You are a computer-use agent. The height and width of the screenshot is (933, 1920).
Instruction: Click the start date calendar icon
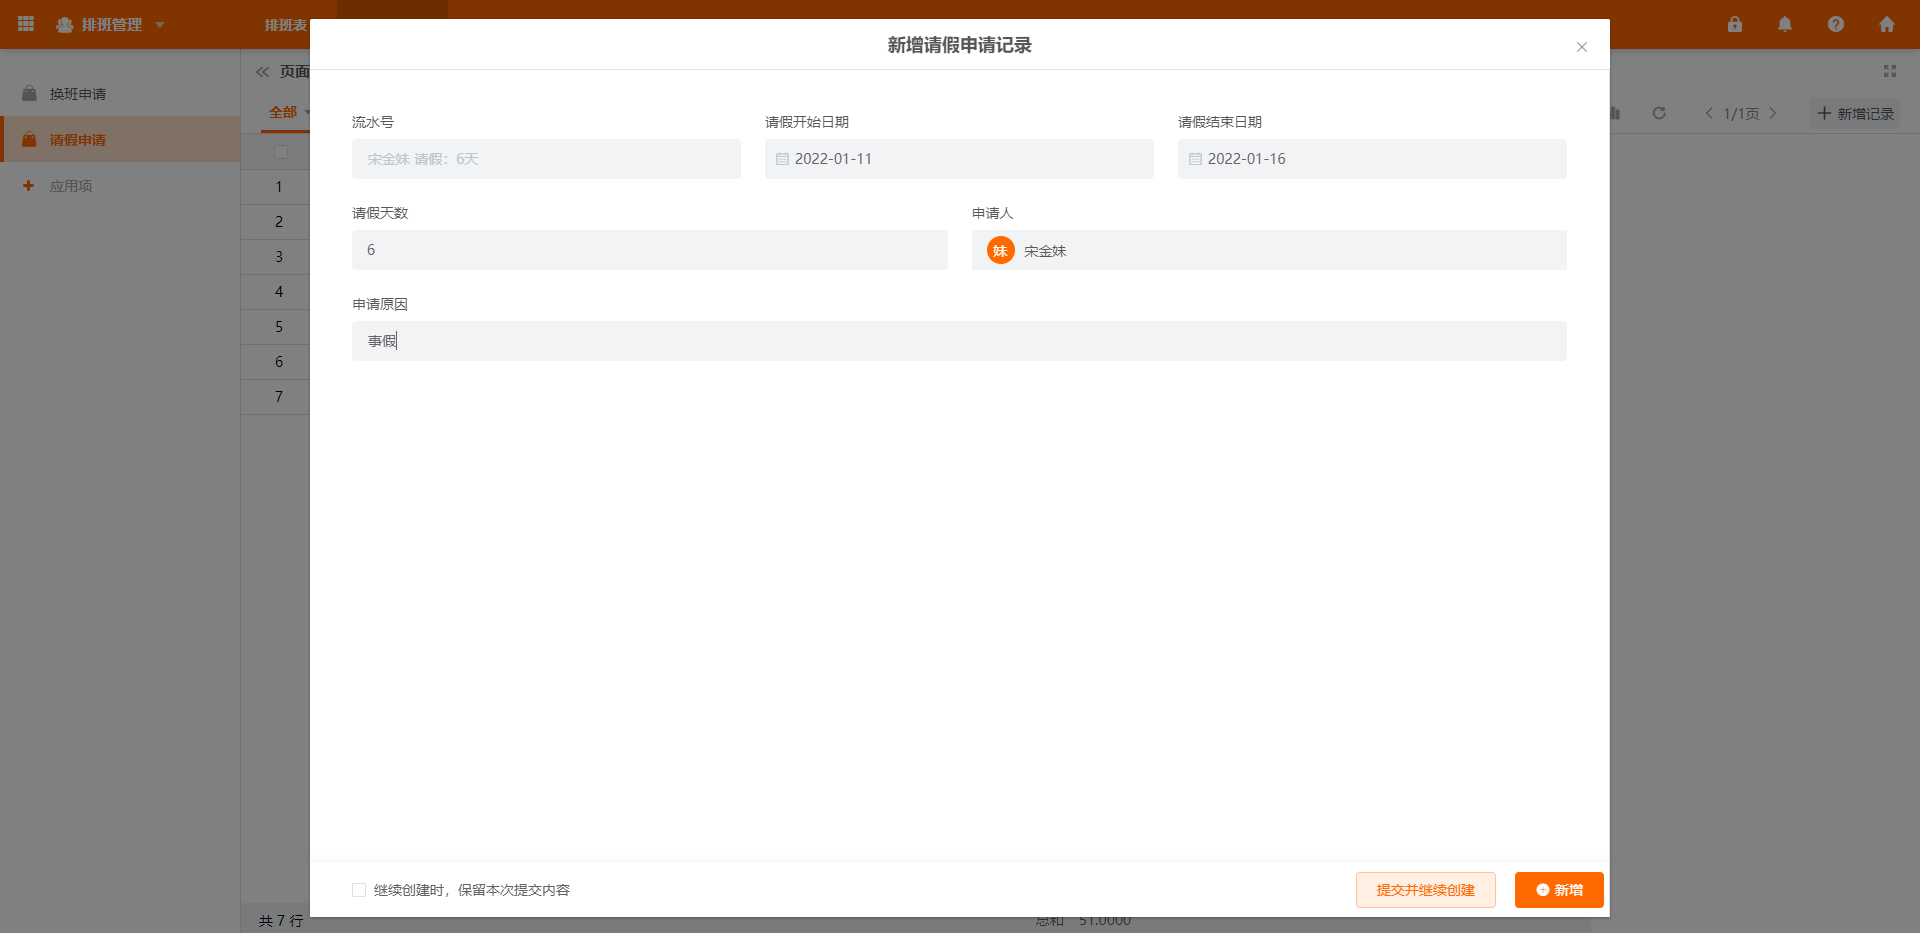point(782,159)
